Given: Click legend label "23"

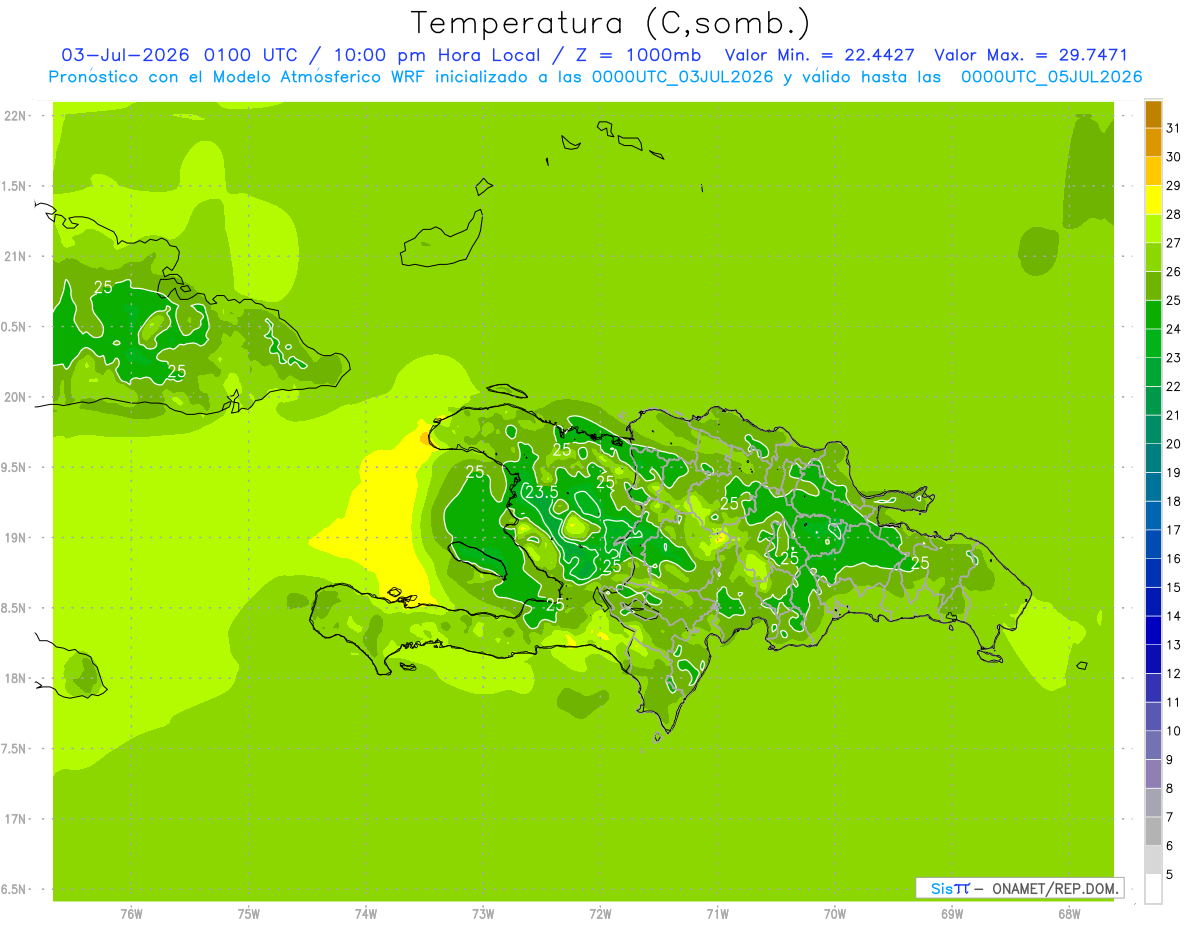Looking at the screenshot, I should 1174,358.
